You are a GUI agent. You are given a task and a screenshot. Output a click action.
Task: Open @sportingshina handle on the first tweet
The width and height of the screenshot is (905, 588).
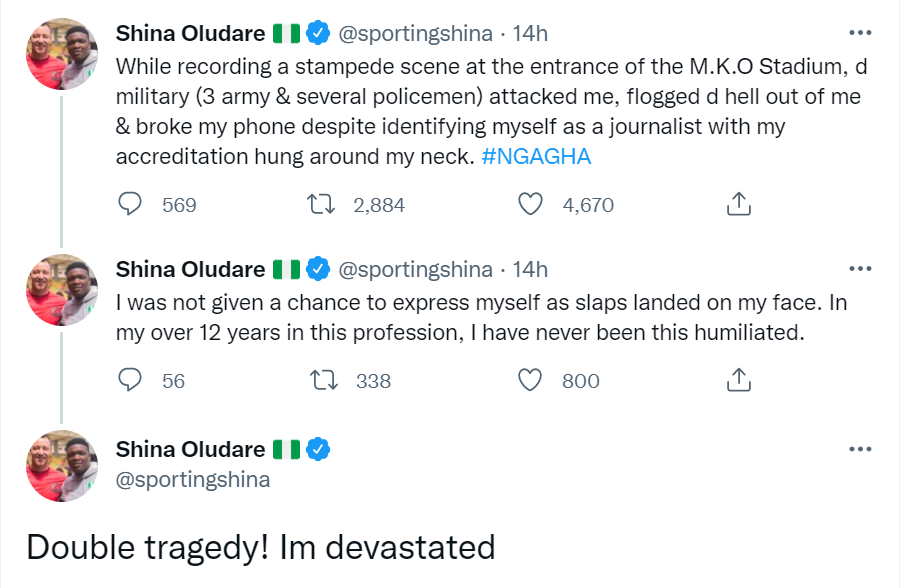point(416,34)
